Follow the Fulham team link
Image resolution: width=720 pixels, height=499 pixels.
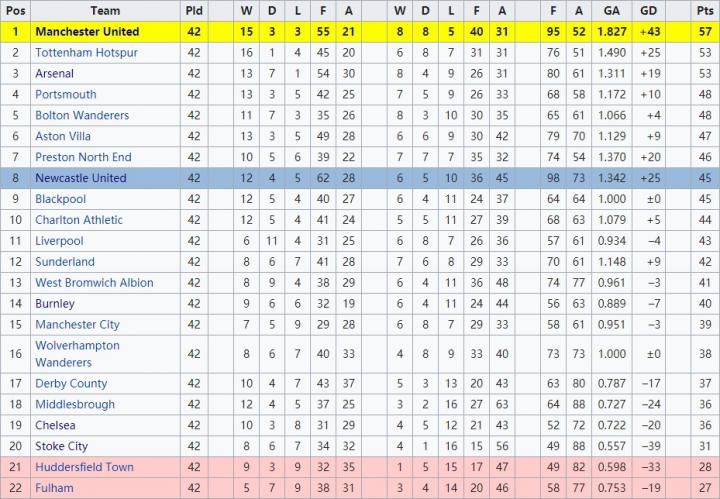coord(54,488)
